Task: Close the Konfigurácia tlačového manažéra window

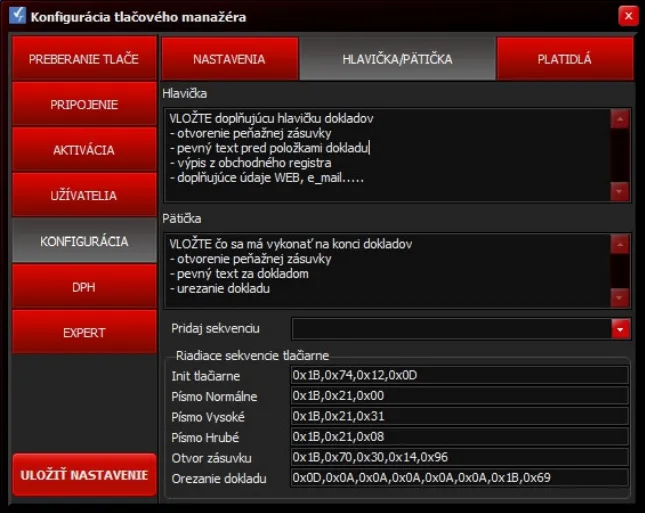Action: click(x=628, y=16)
